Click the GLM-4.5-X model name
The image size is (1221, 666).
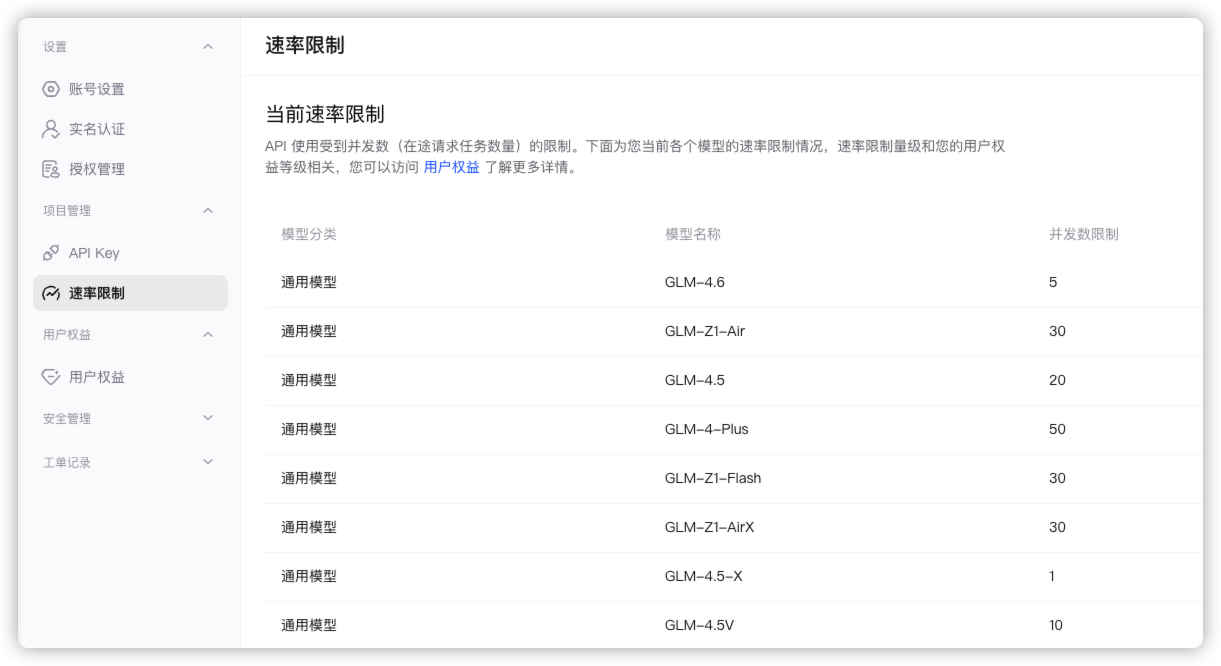pyautogui.click(x=704, y=576)
